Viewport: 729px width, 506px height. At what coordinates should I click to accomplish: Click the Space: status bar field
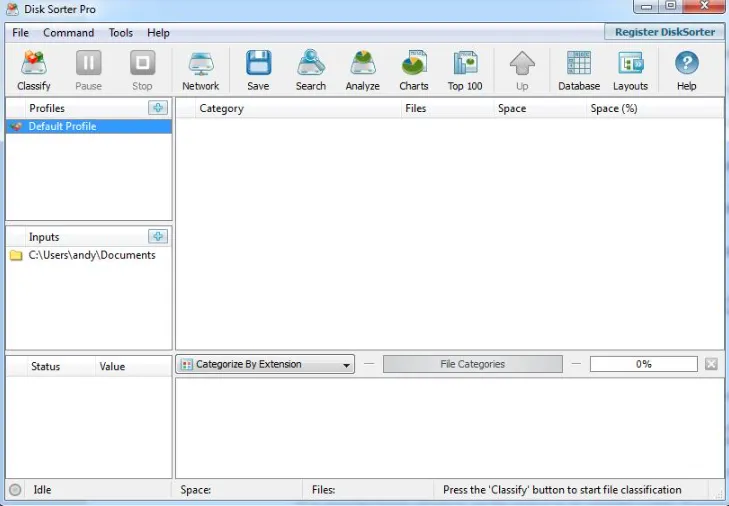(237, 490)
